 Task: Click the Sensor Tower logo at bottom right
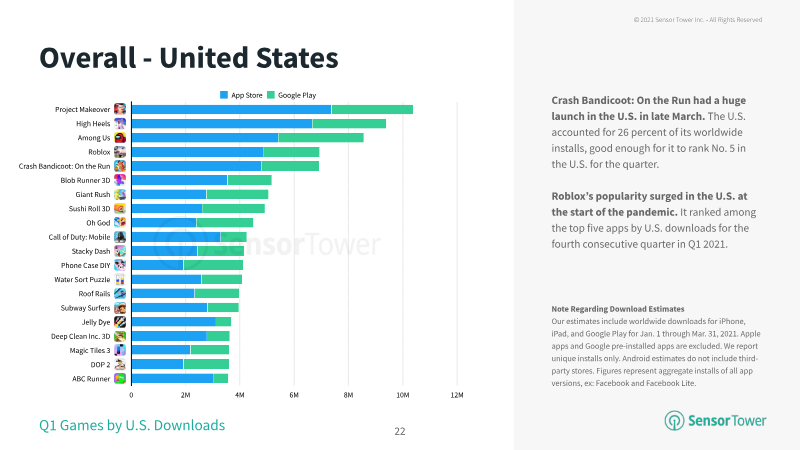715,420
